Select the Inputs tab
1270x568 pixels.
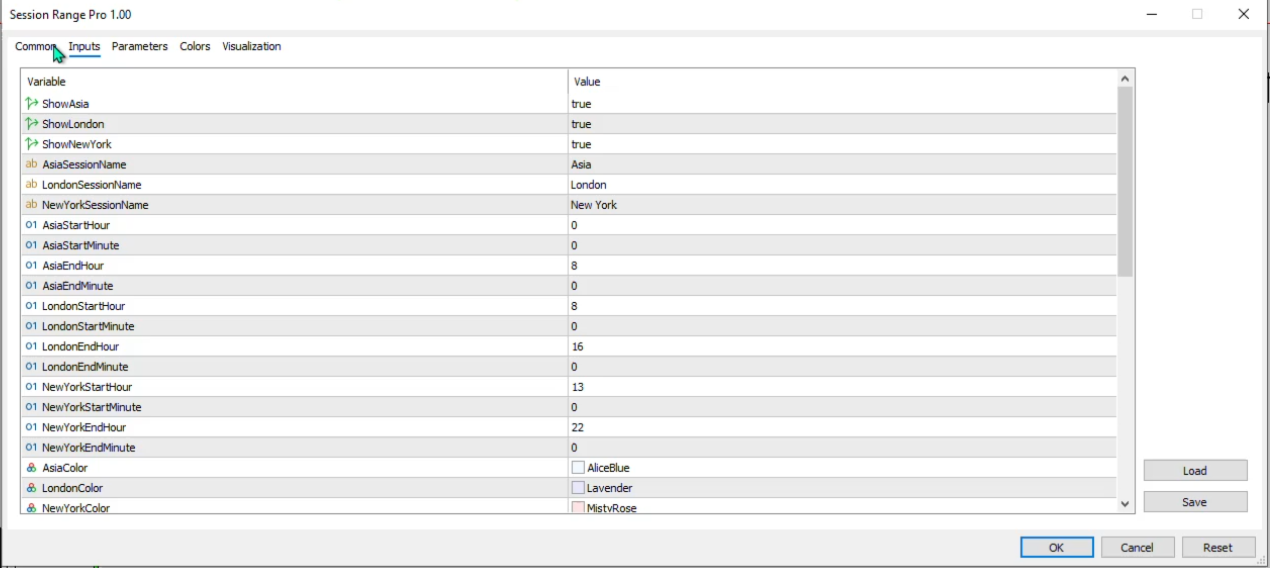tap(84, 47)
